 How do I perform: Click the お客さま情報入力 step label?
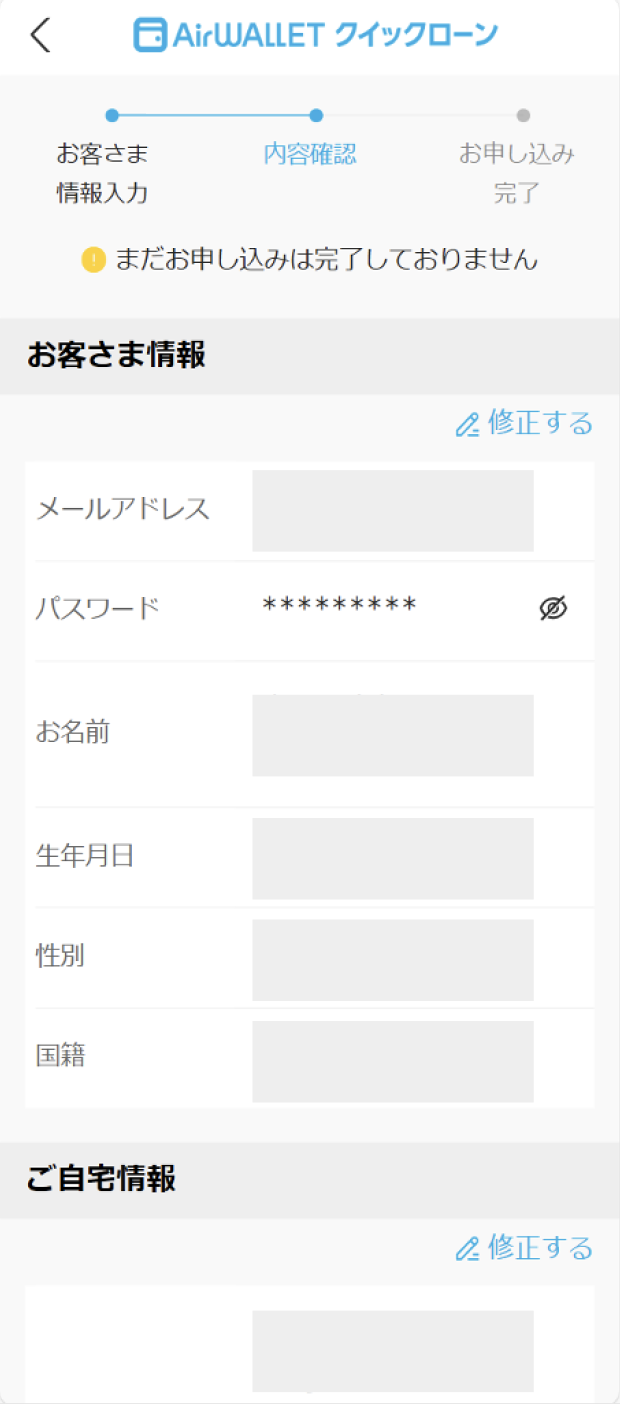click(x=102, y=173)
